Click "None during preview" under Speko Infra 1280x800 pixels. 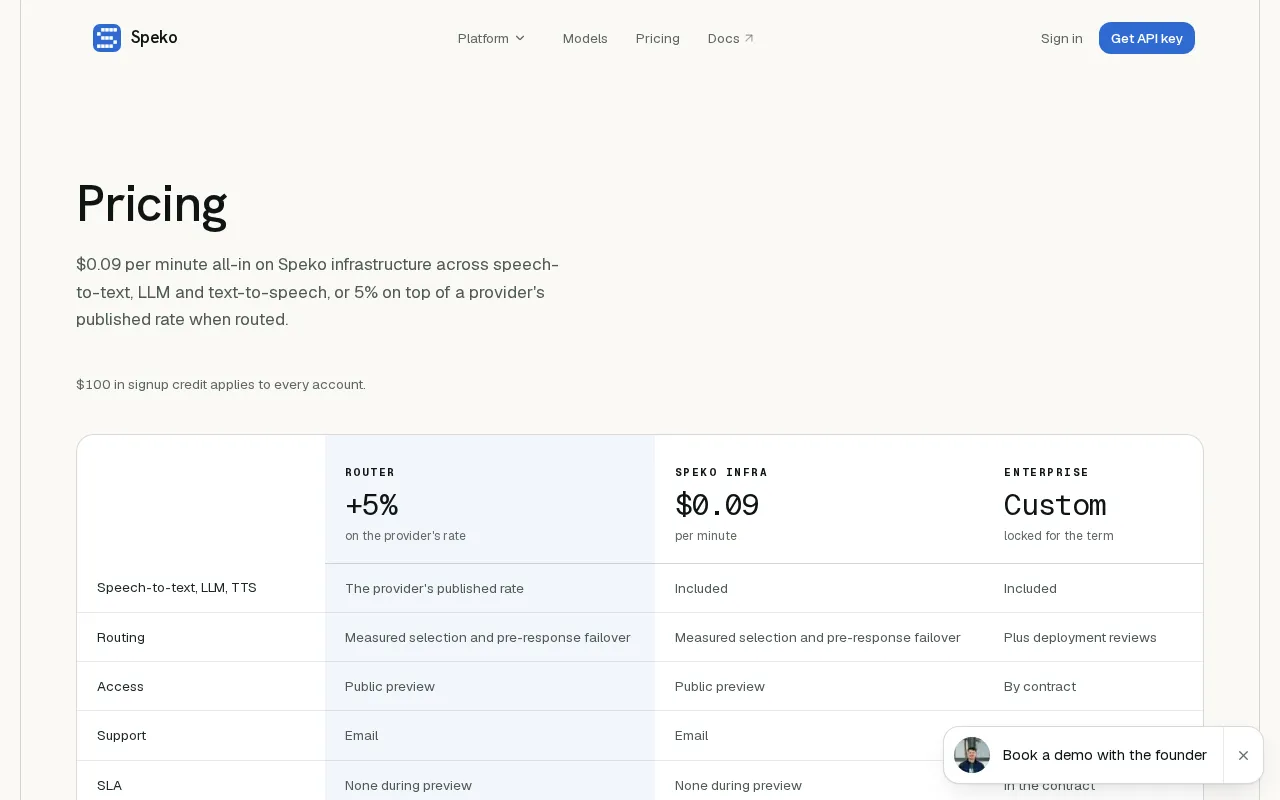pos(738,785)
